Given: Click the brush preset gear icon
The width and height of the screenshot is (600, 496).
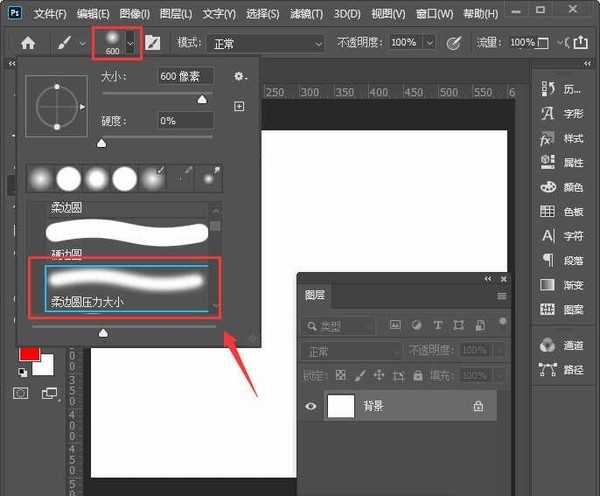Looking at the screenshot, I should pos(239,76).
